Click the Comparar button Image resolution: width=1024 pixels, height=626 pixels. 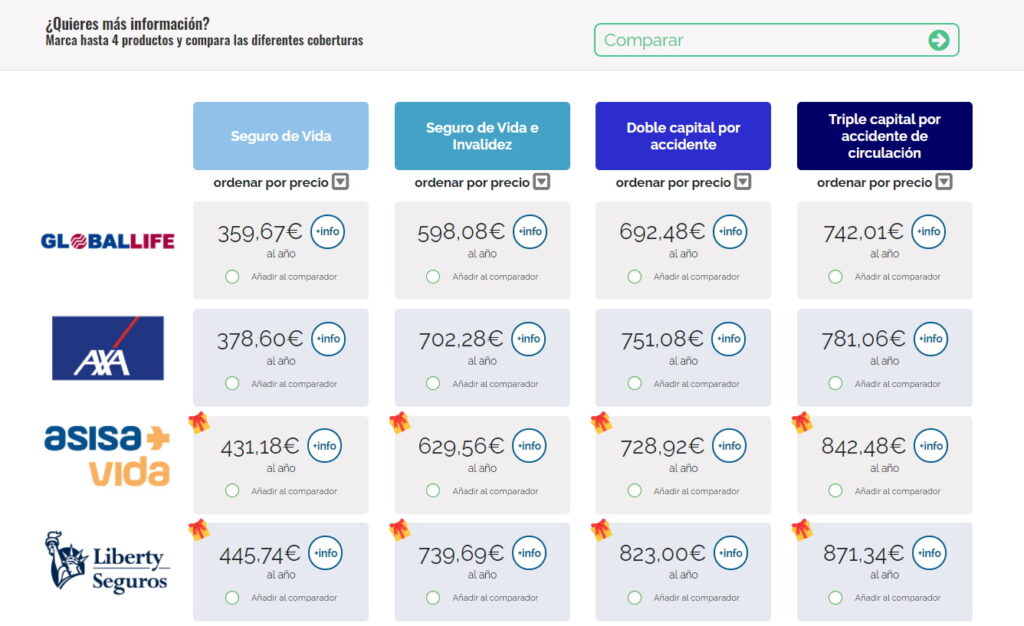[x=776, y=40]
